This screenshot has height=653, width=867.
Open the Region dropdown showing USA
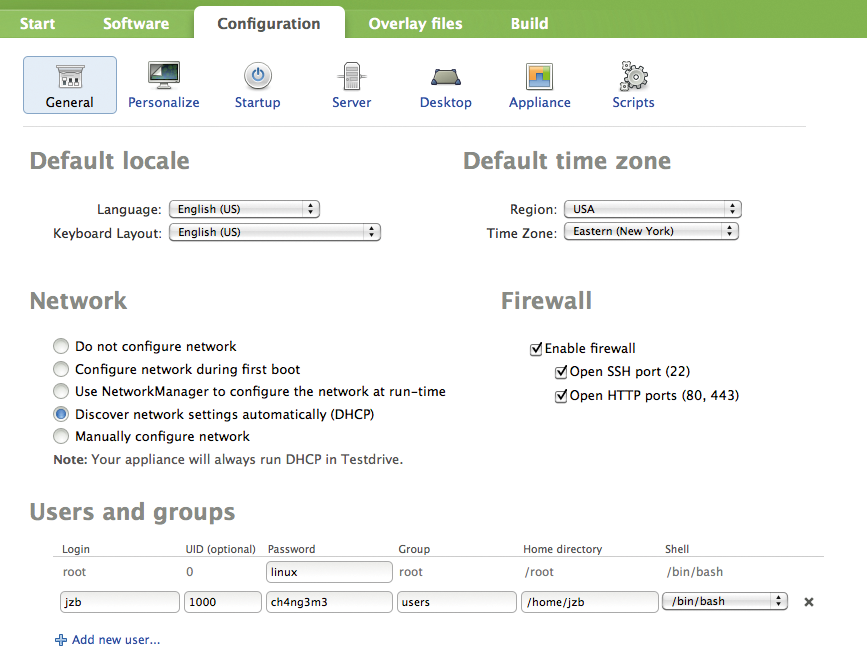coord(652,209)
